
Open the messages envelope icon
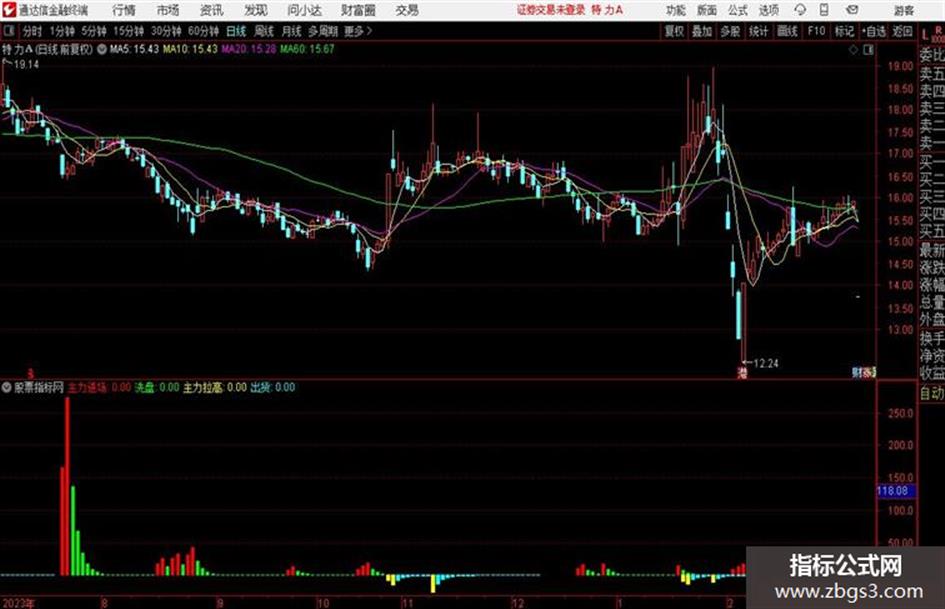point(852,10)
